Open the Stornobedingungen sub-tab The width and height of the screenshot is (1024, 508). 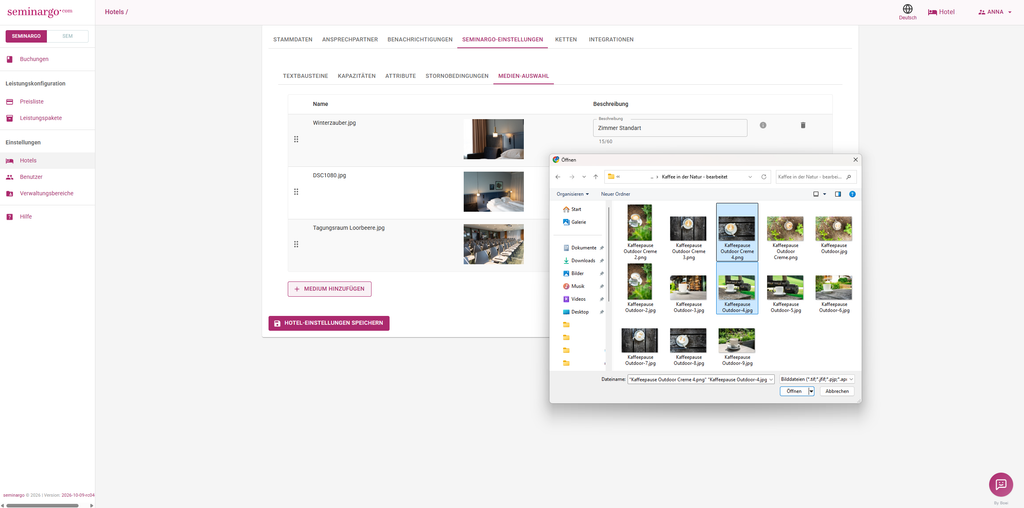pyautogui.click(x=457, y=76)
